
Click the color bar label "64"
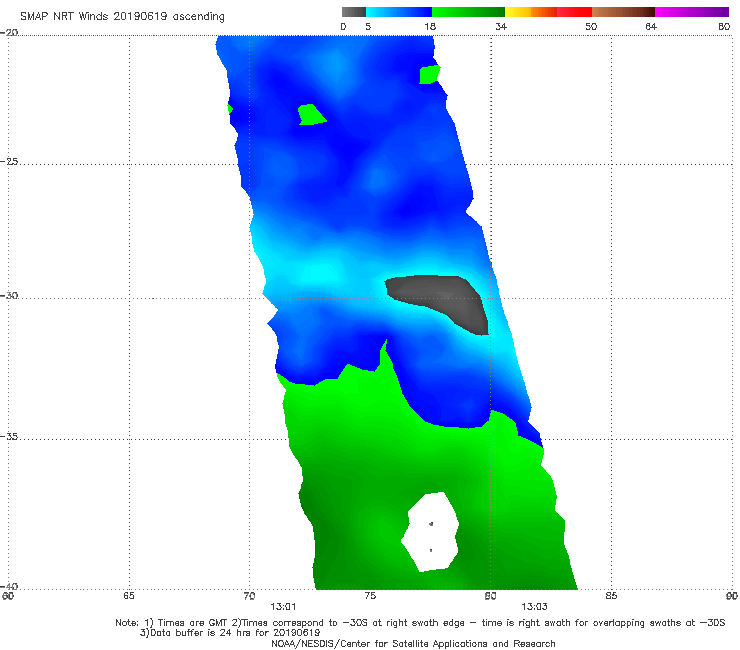tap(651, 27)
